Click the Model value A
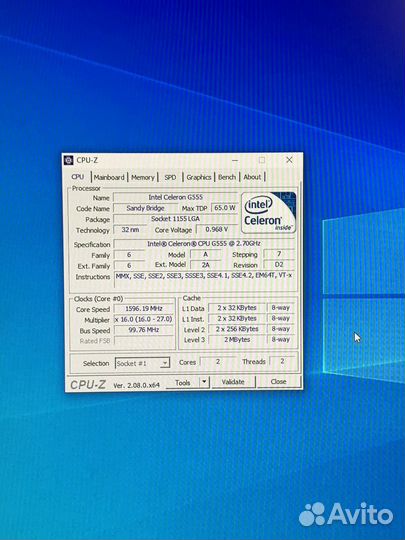This screenshot has height=540, width=405. pyautogui.click(x=206, y=255)
